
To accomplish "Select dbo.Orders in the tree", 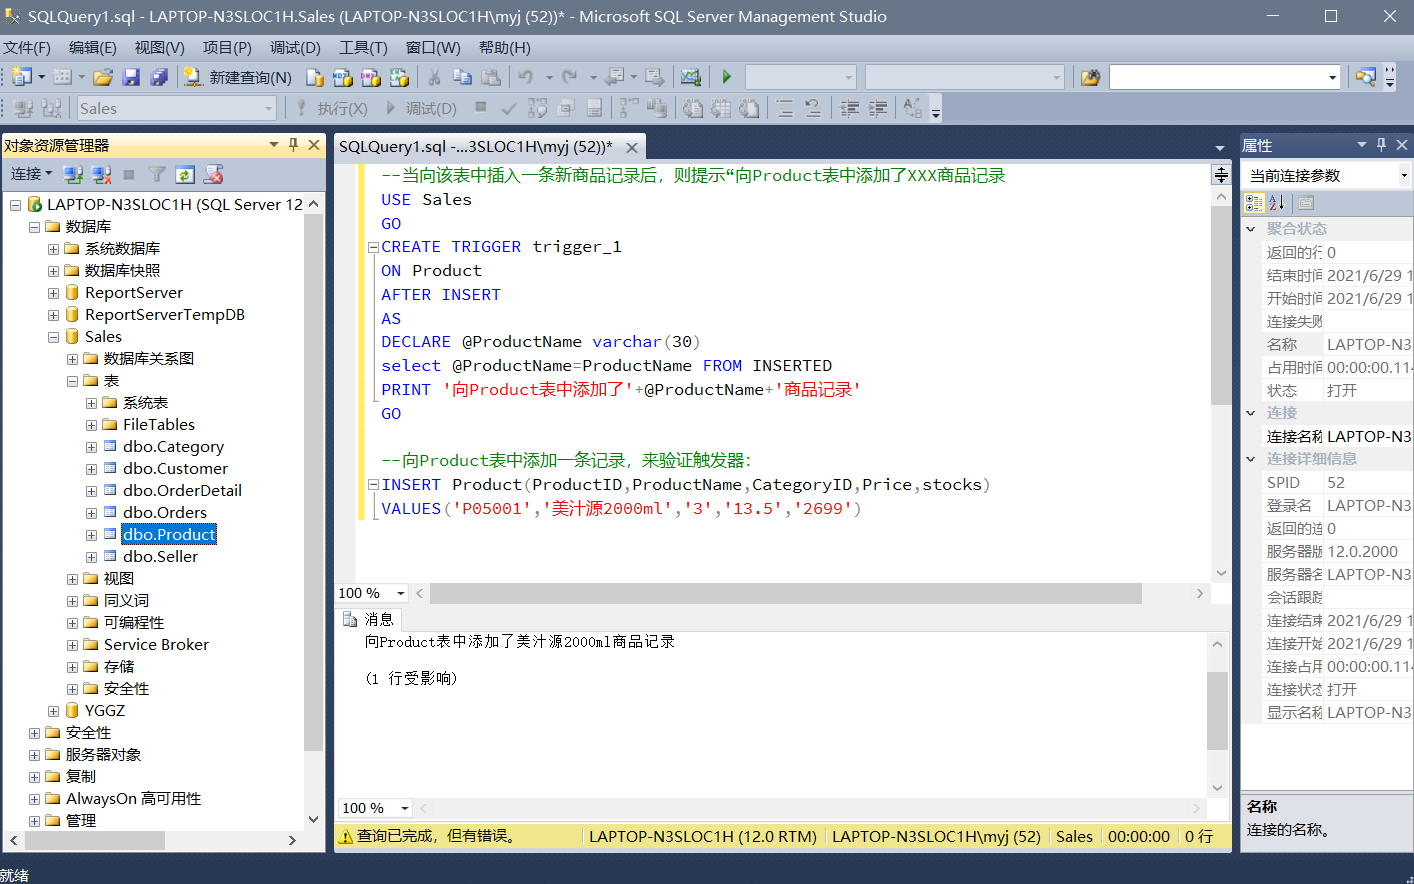I will [x=165, y=513].
